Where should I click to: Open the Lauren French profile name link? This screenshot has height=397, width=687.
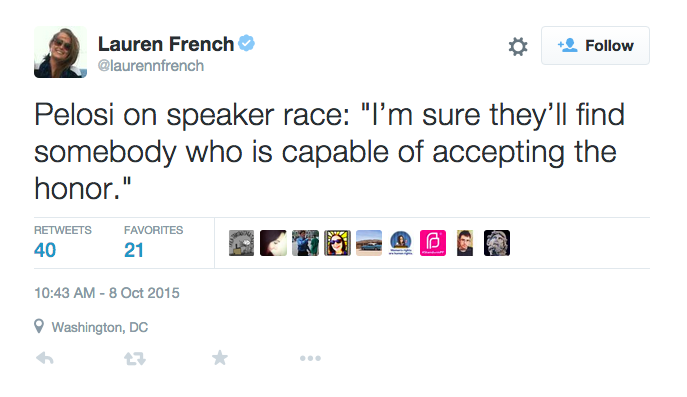click(x=166, y=44)
